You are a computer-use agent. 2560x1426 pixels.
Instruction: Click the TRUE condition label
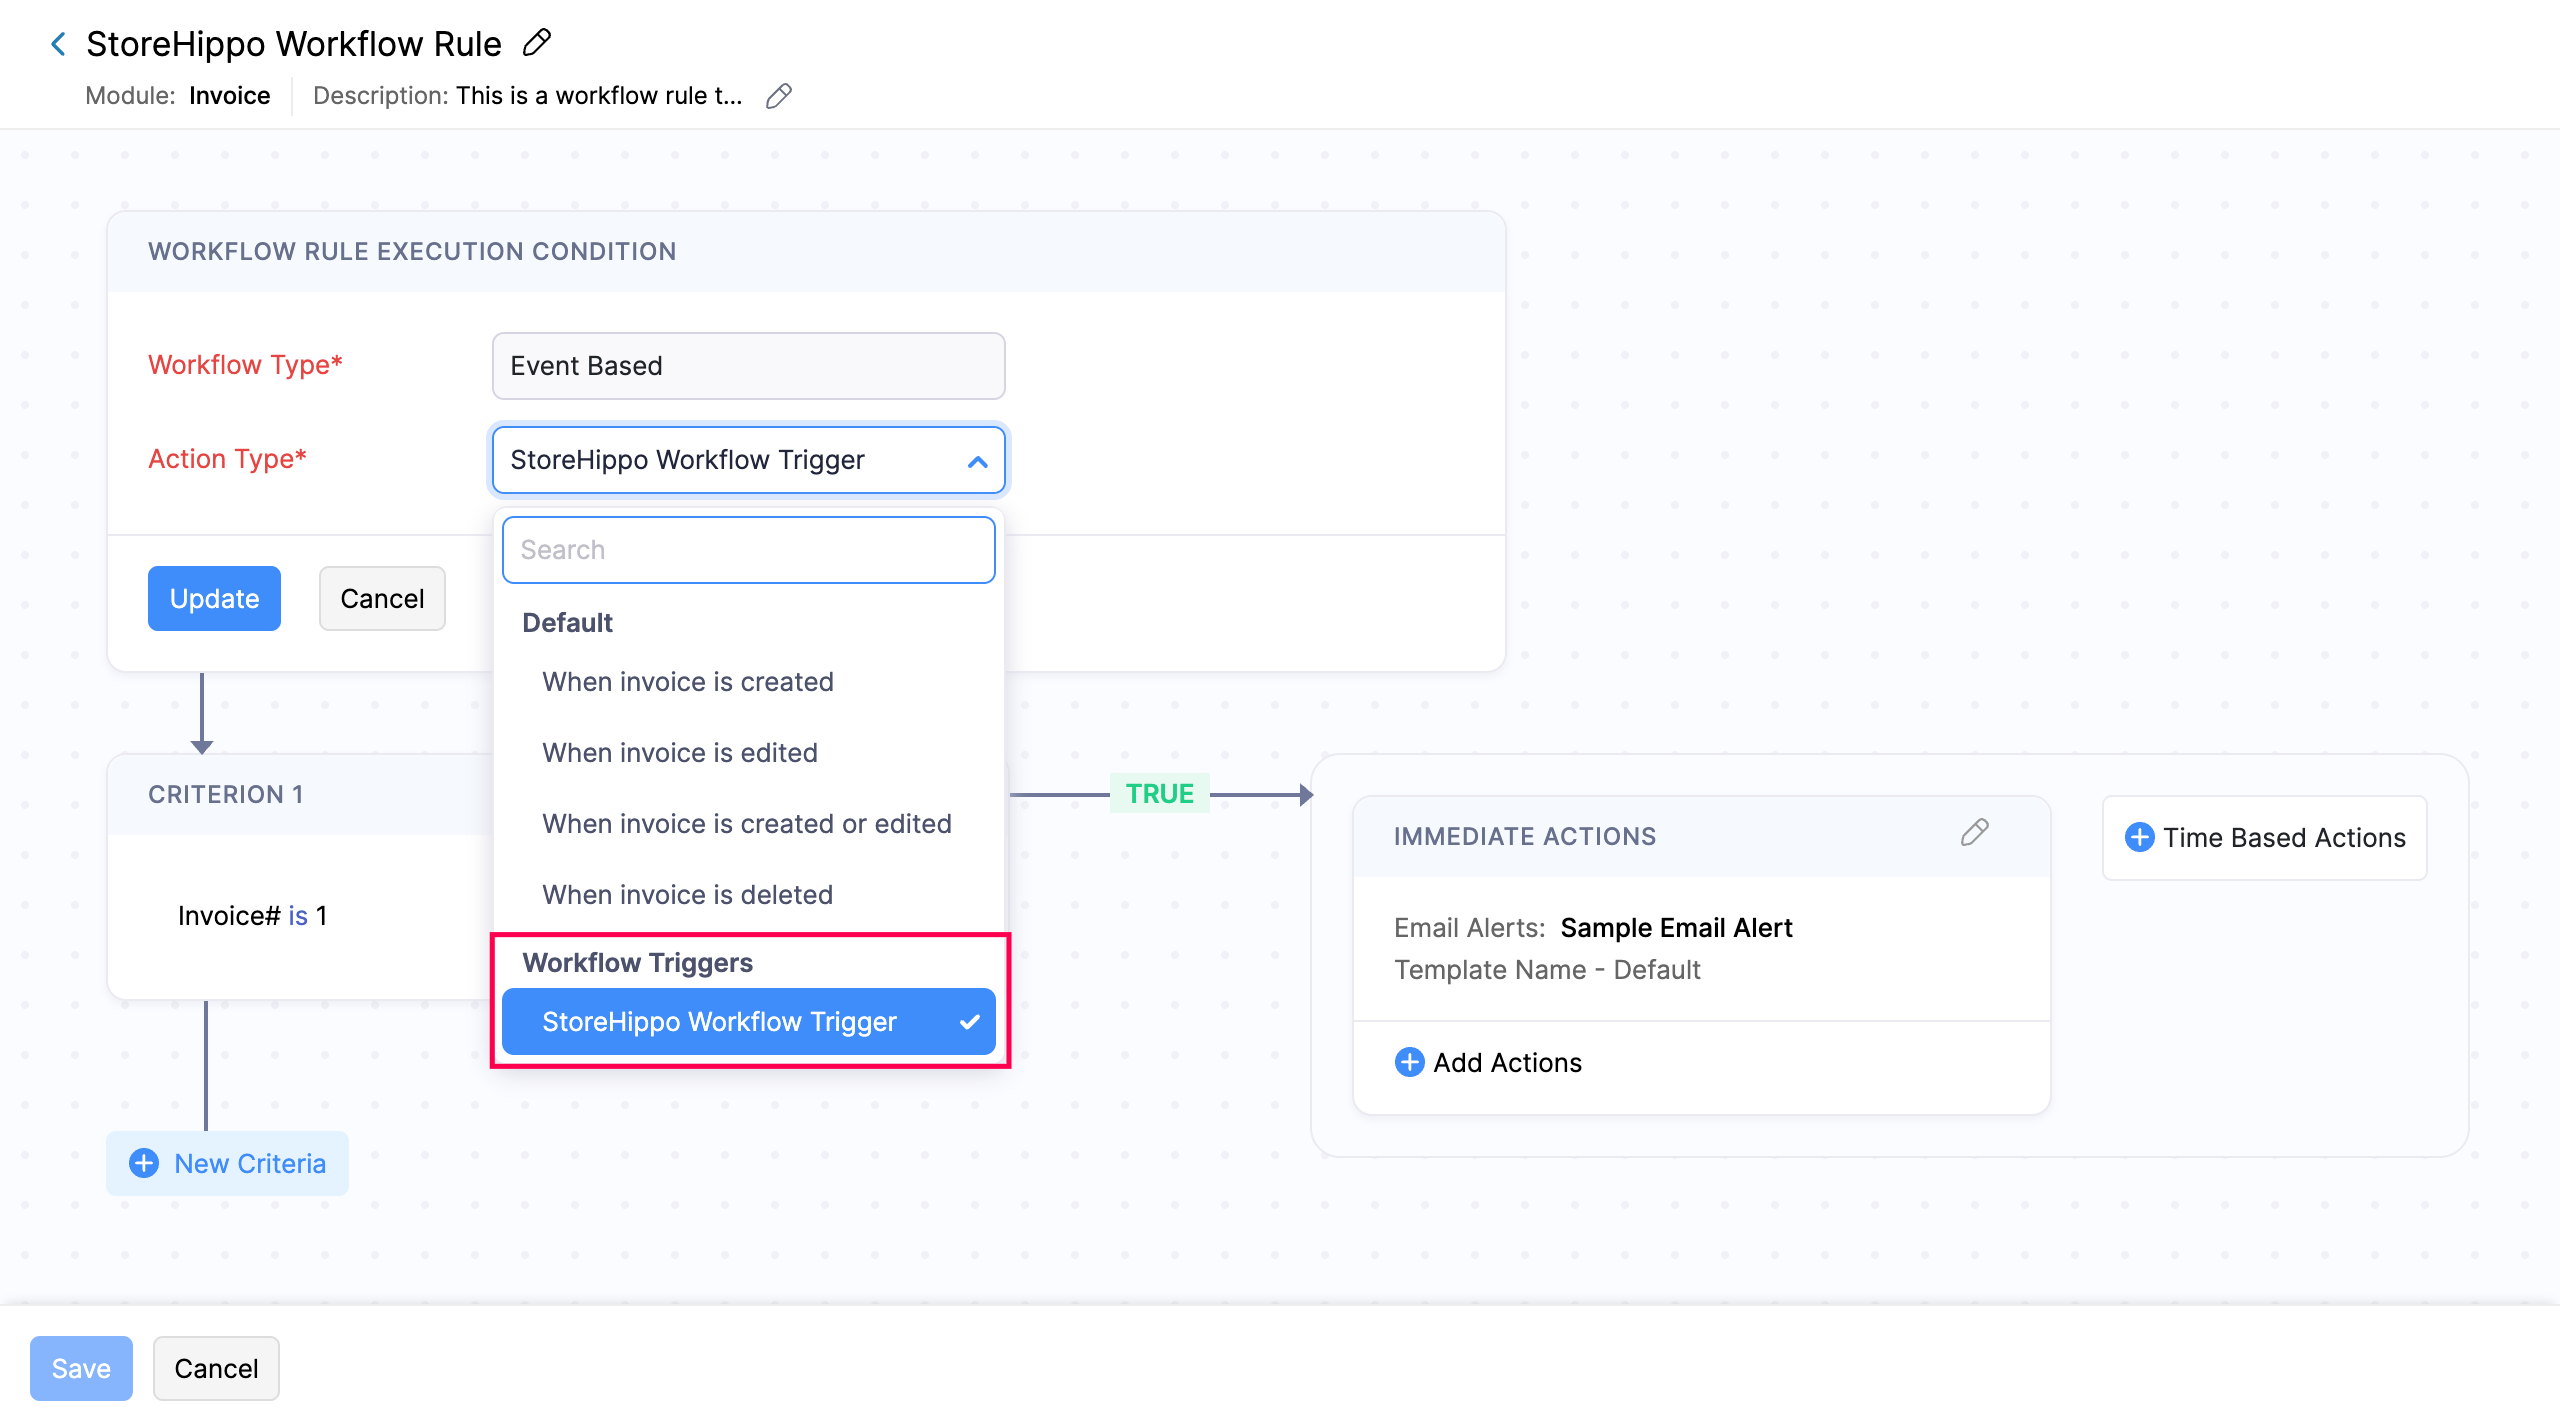(x=1160, y=793)
